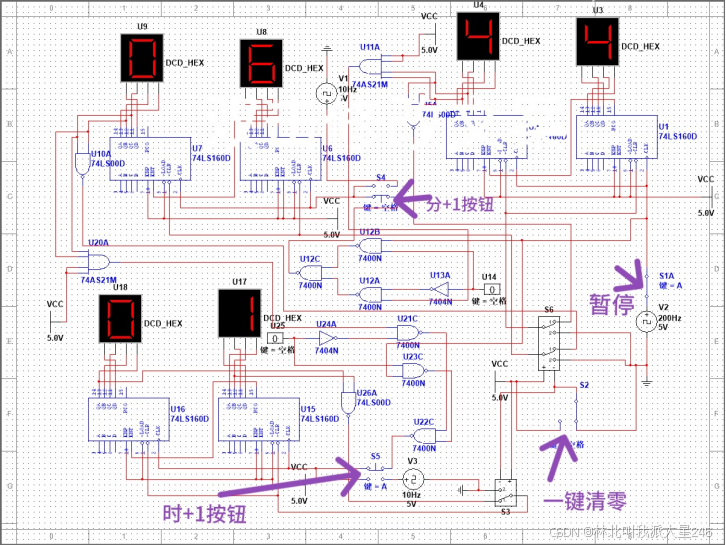
Task: Select the U12B 7400N NAND gate
Action: pyautogui.click(x=370, y=245)
